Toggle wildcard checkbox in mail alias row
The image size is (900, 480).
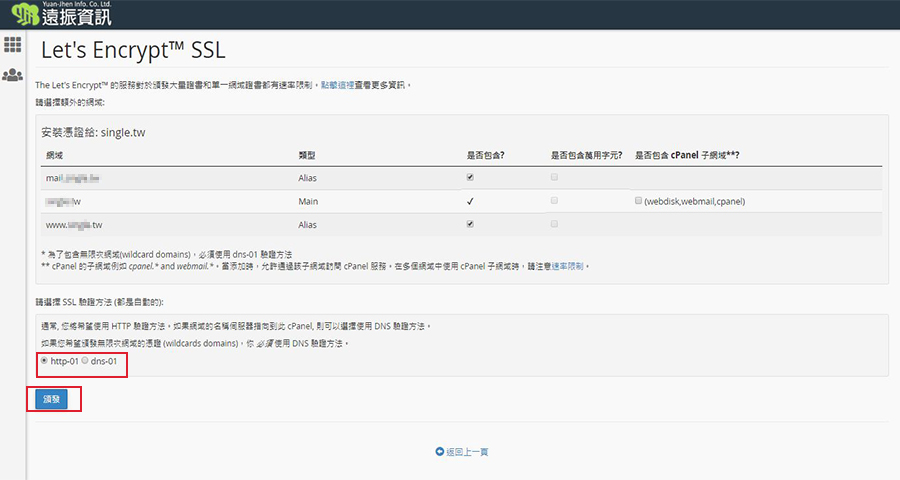(x=554, y=177)
